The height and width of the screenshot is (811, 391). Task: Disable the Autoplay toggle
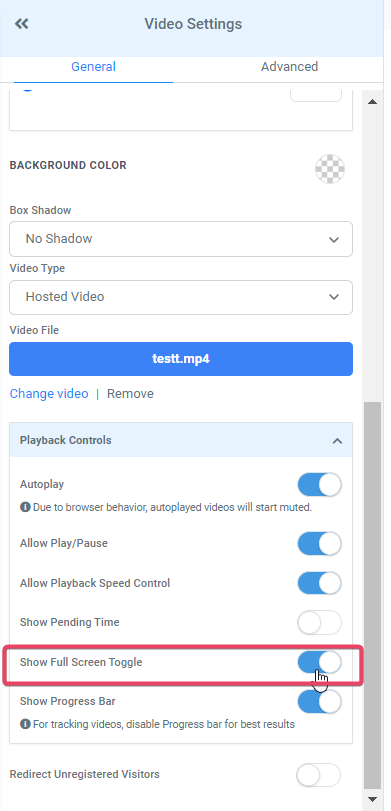click(320, 485)
